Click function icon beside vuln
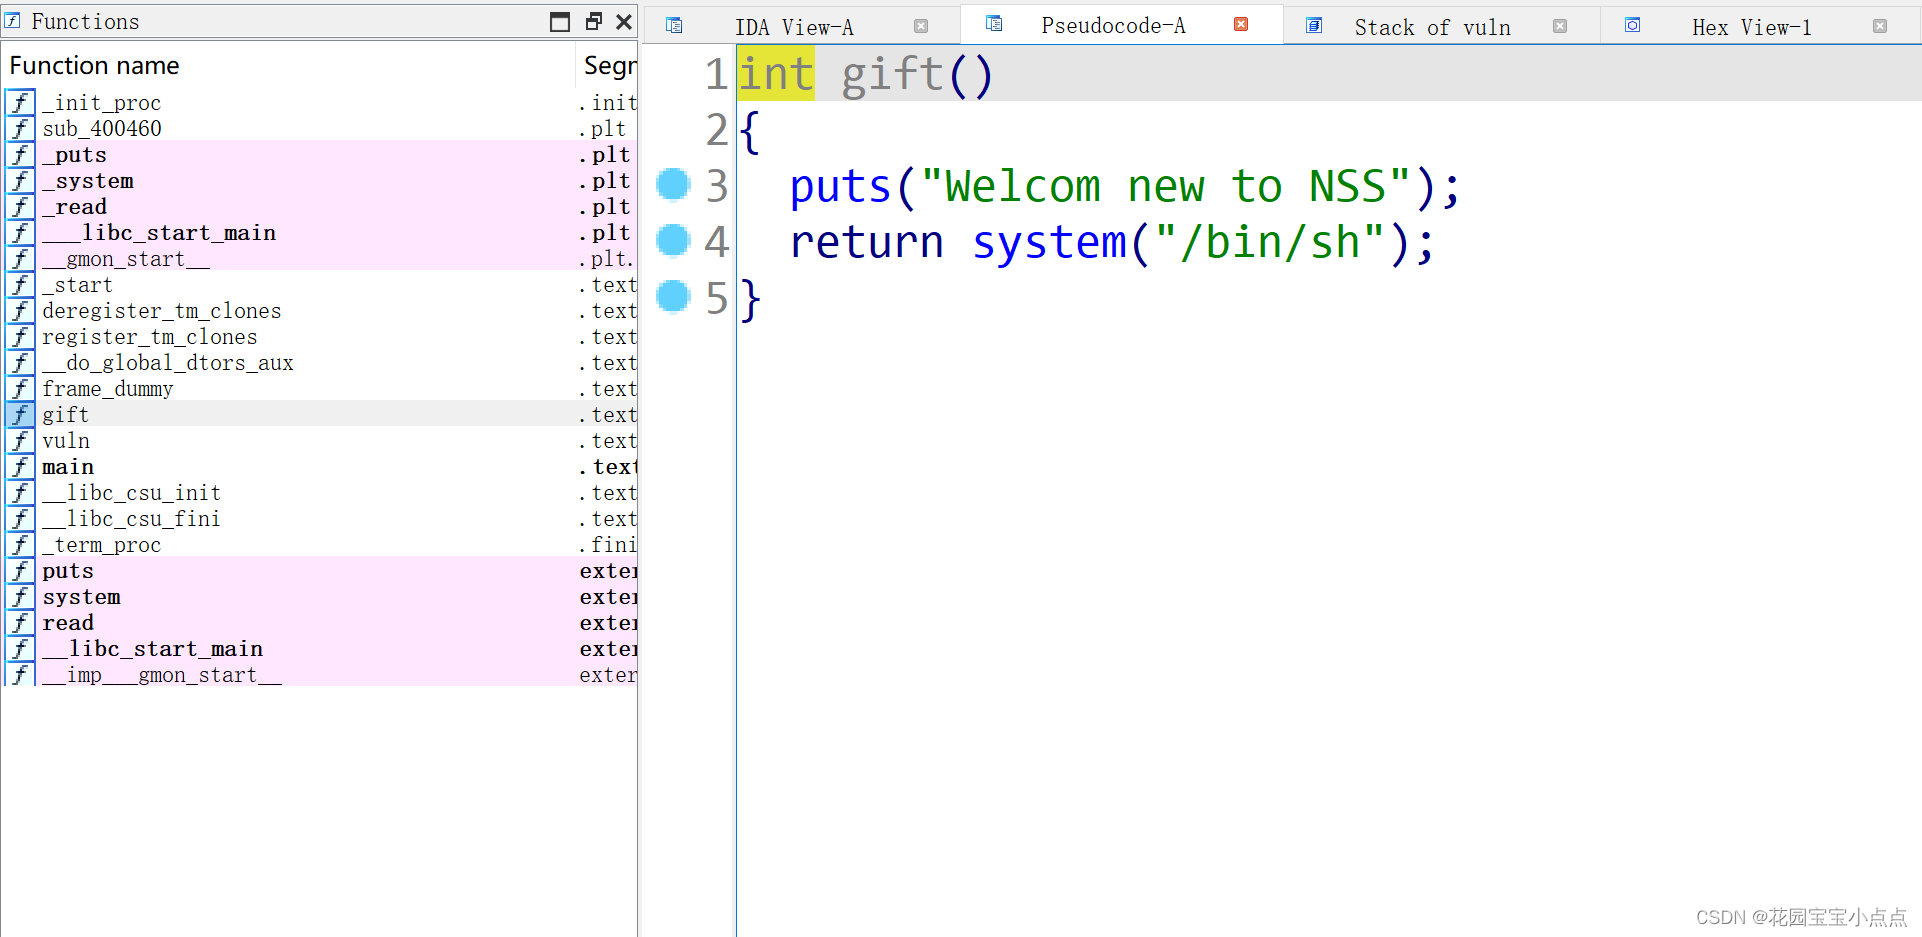The width and height of the screenshot is (1922, 937). coord(20,441)
